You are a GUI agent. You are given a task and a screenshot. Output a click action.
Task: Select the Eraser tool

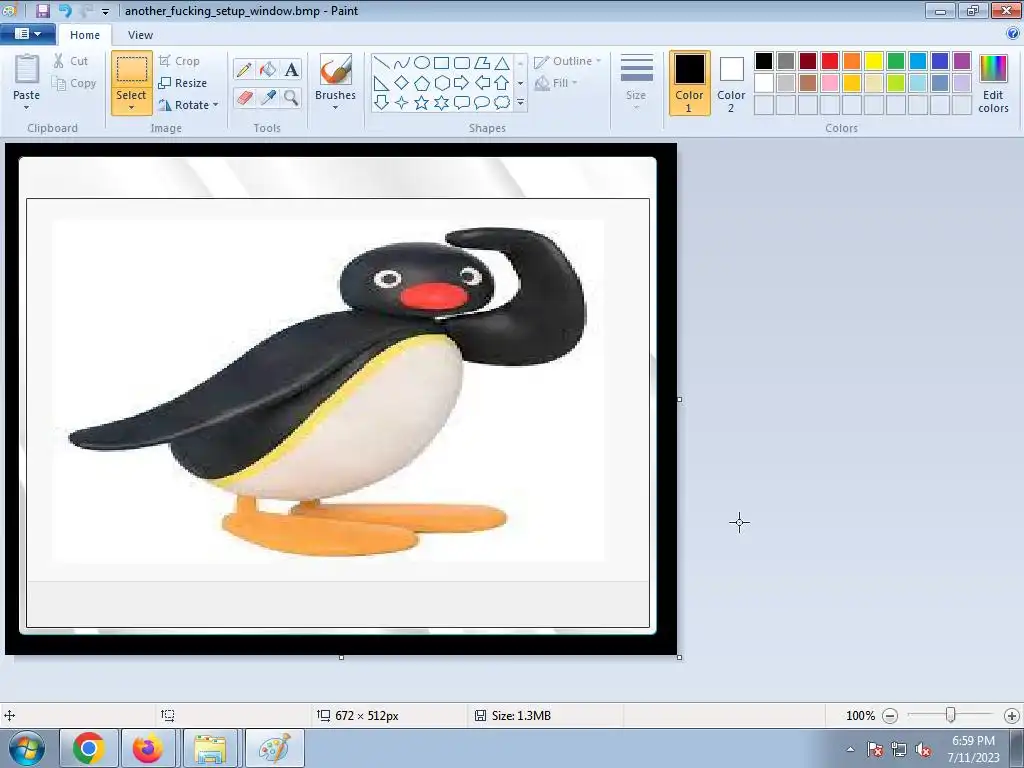244,98
